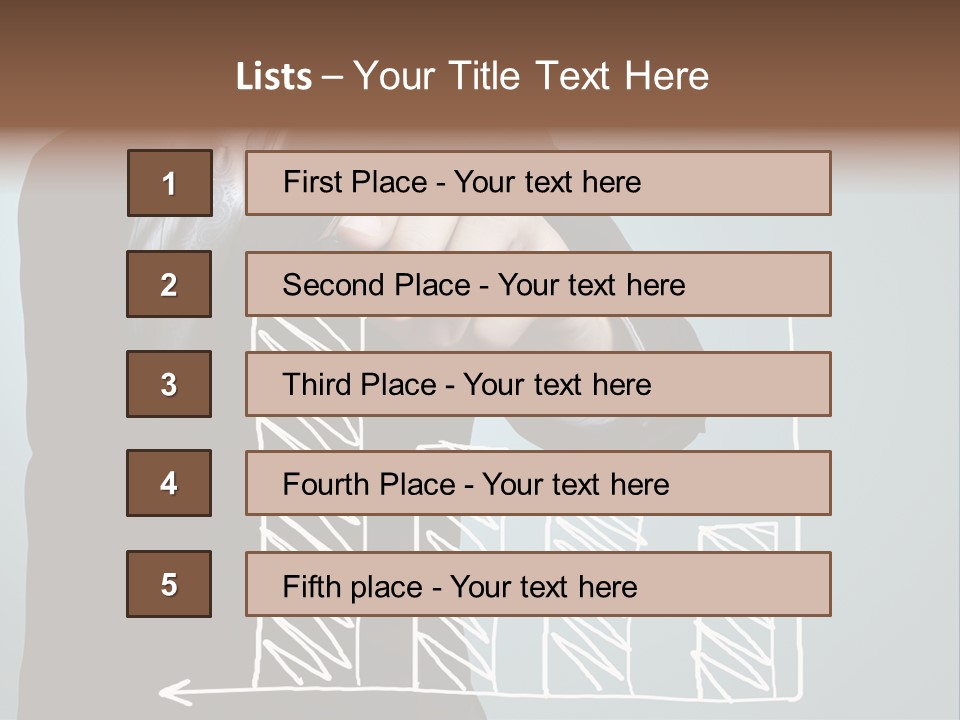Click the 'Fifth place' text field
Screen dimensions: 960x720
tap(538, 584)
